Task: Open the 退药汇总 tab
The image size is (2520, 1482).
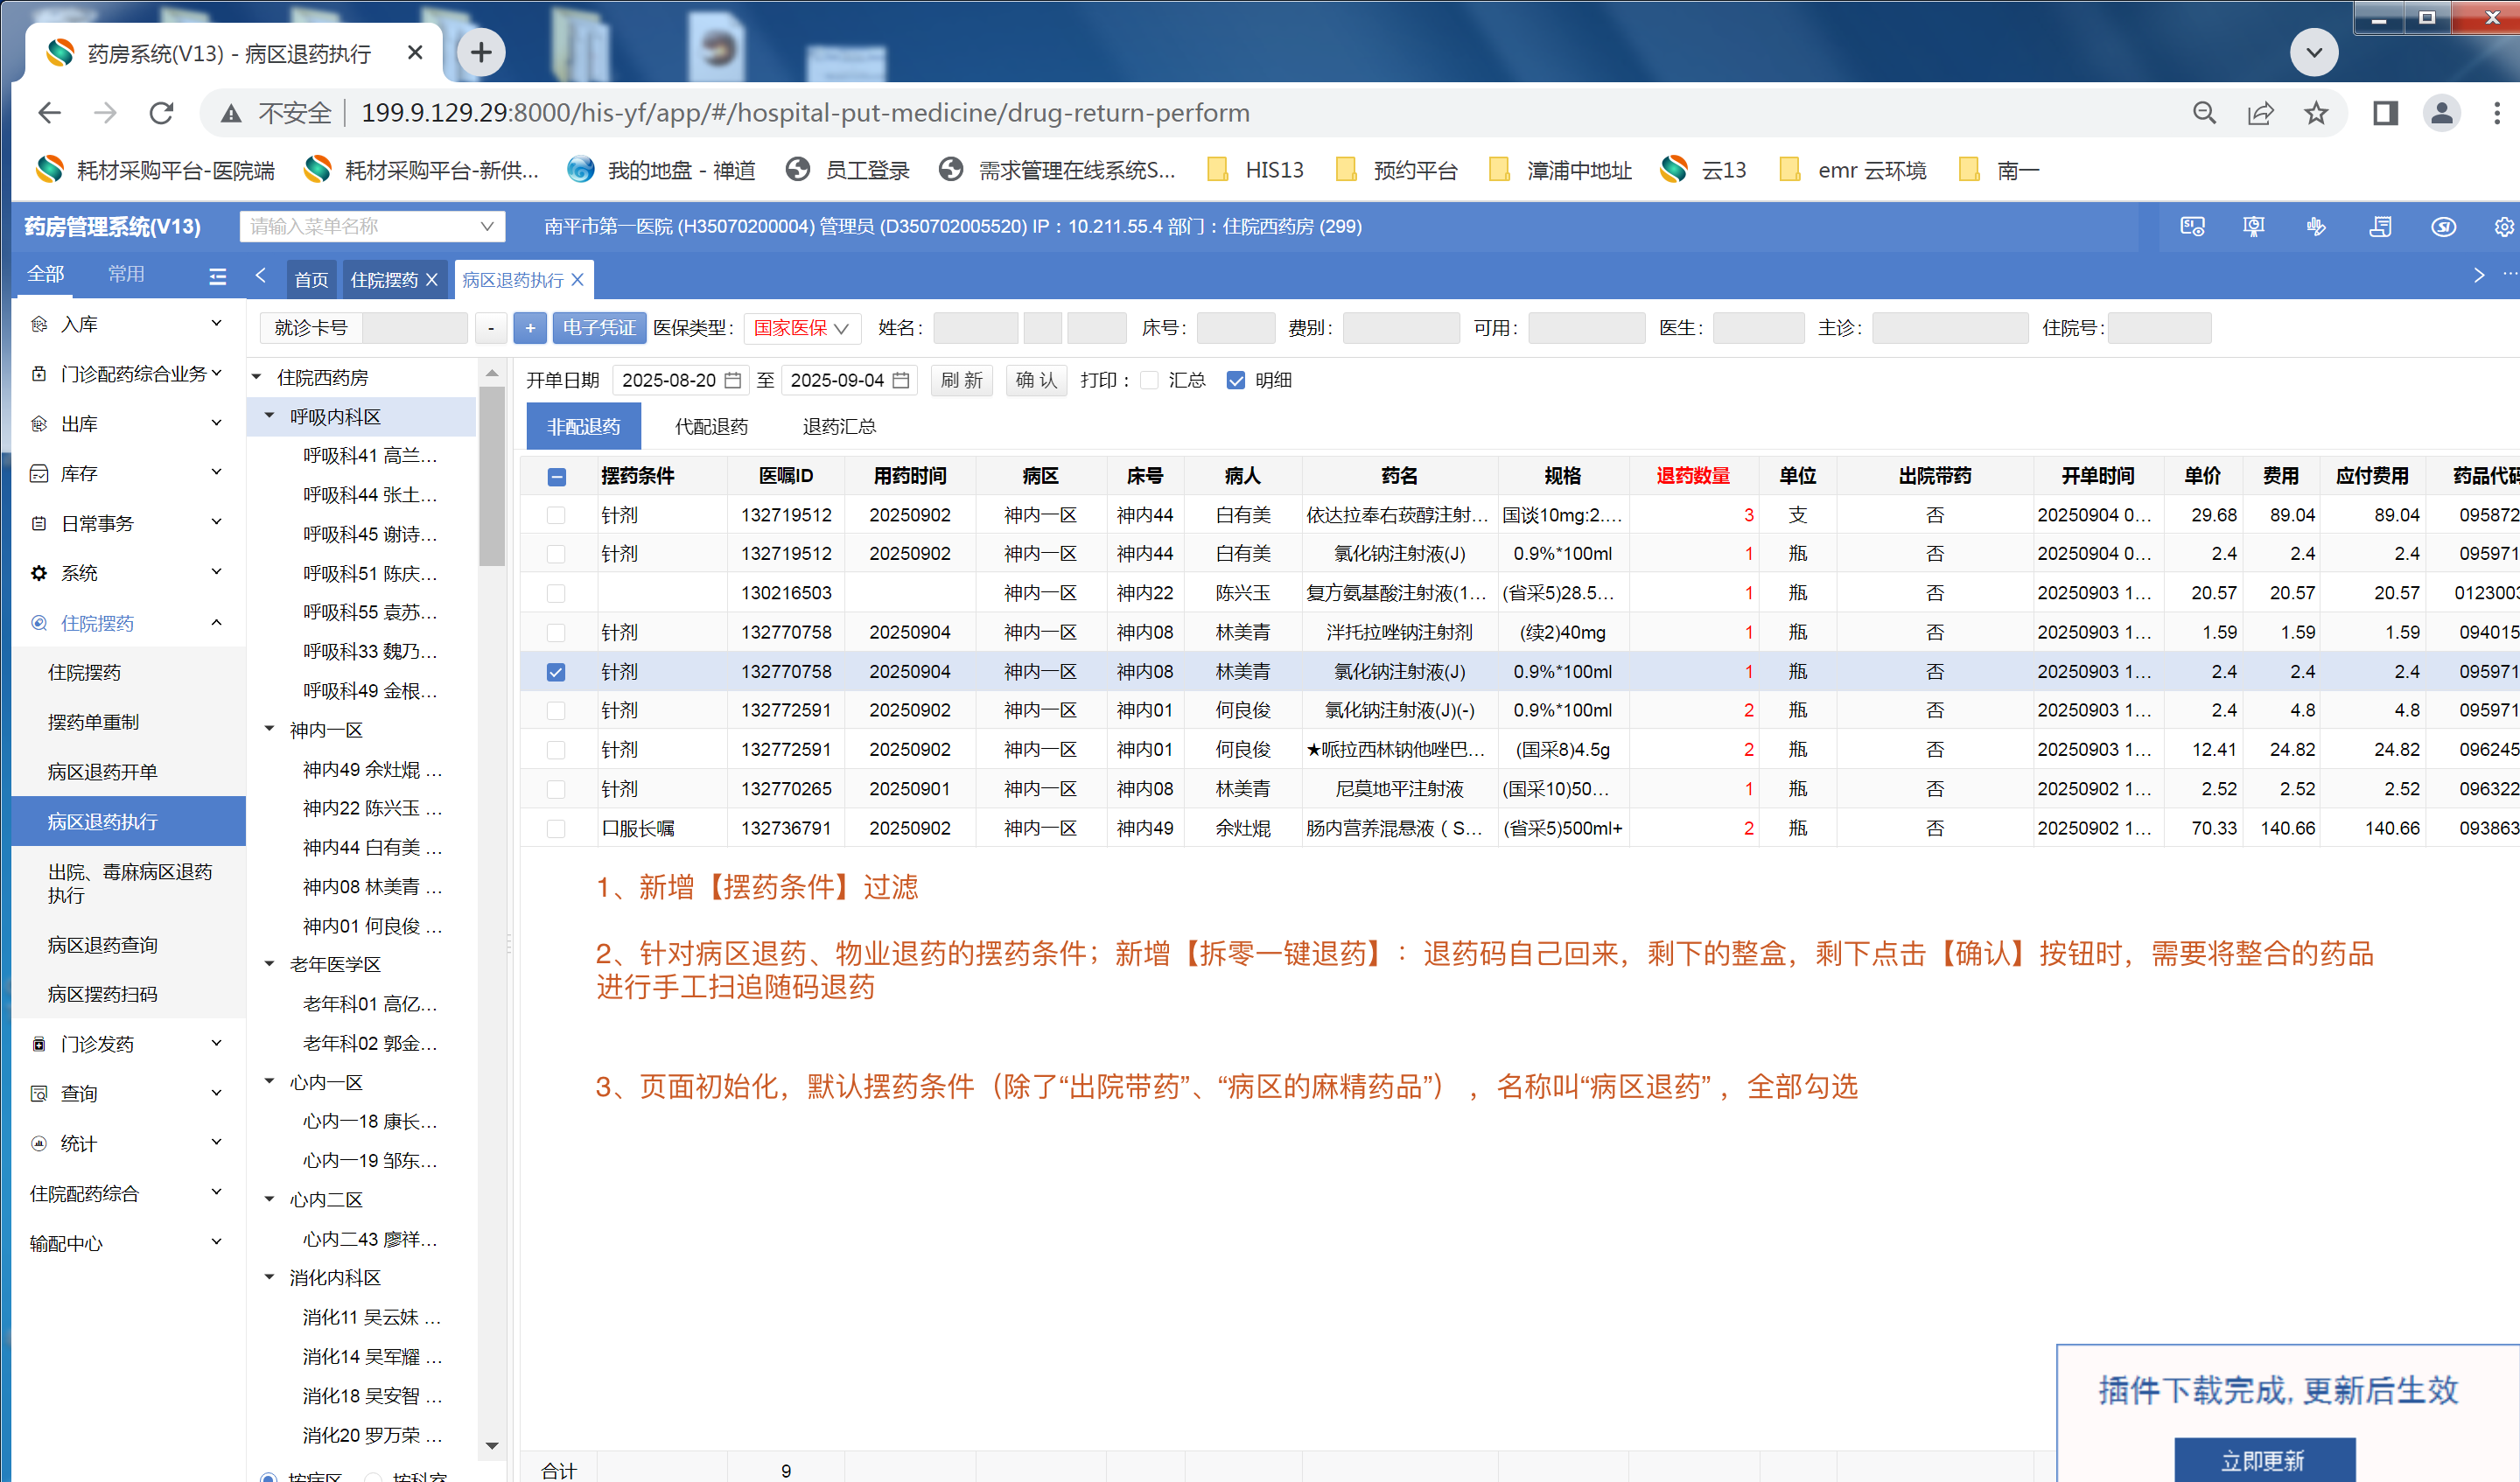Action: point(838,427)
